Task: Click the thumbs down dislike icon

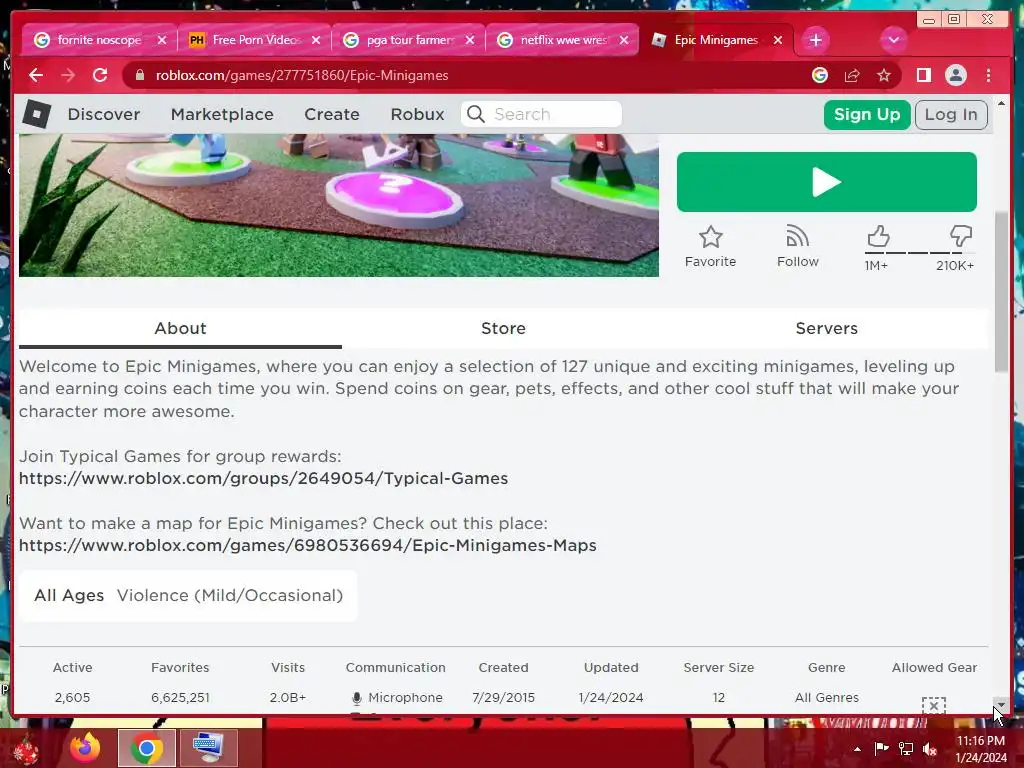Action: tap(961, 236)
